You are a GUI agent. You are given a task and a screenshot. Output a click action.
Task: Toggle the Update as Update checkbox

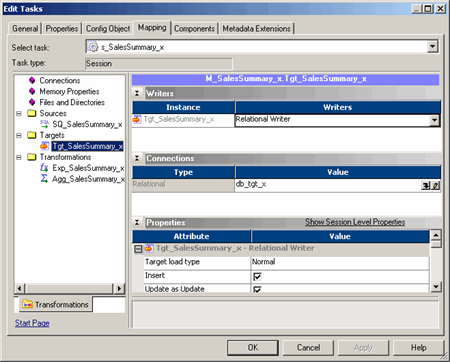(257, 289)
